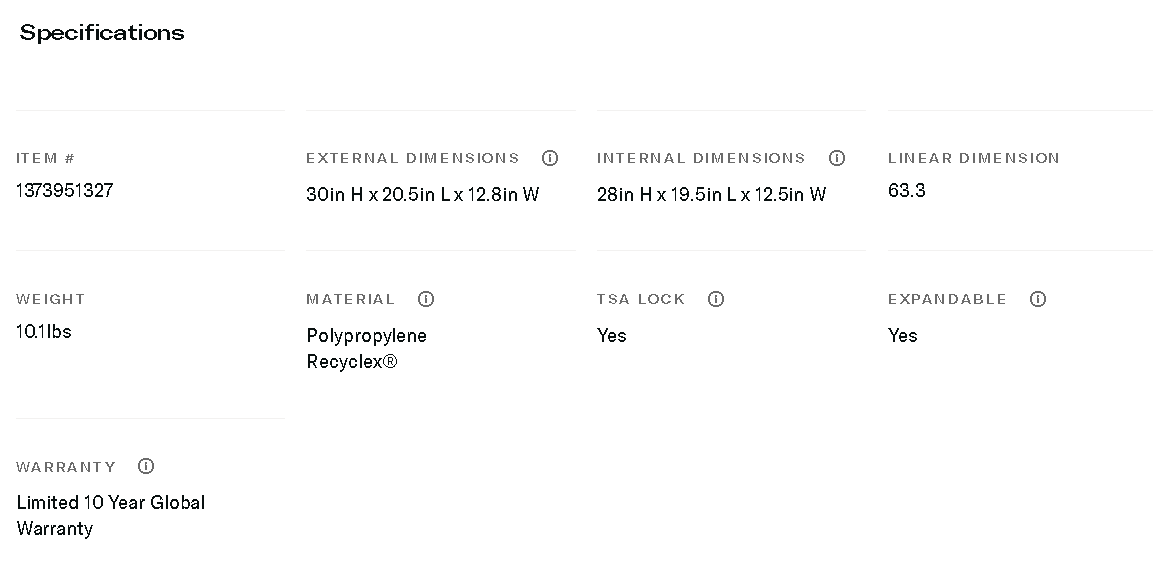Click the Limited 10 Year Global Warranty text
1153x564 pixels.
pyautogui.click(x=110, y=515)
